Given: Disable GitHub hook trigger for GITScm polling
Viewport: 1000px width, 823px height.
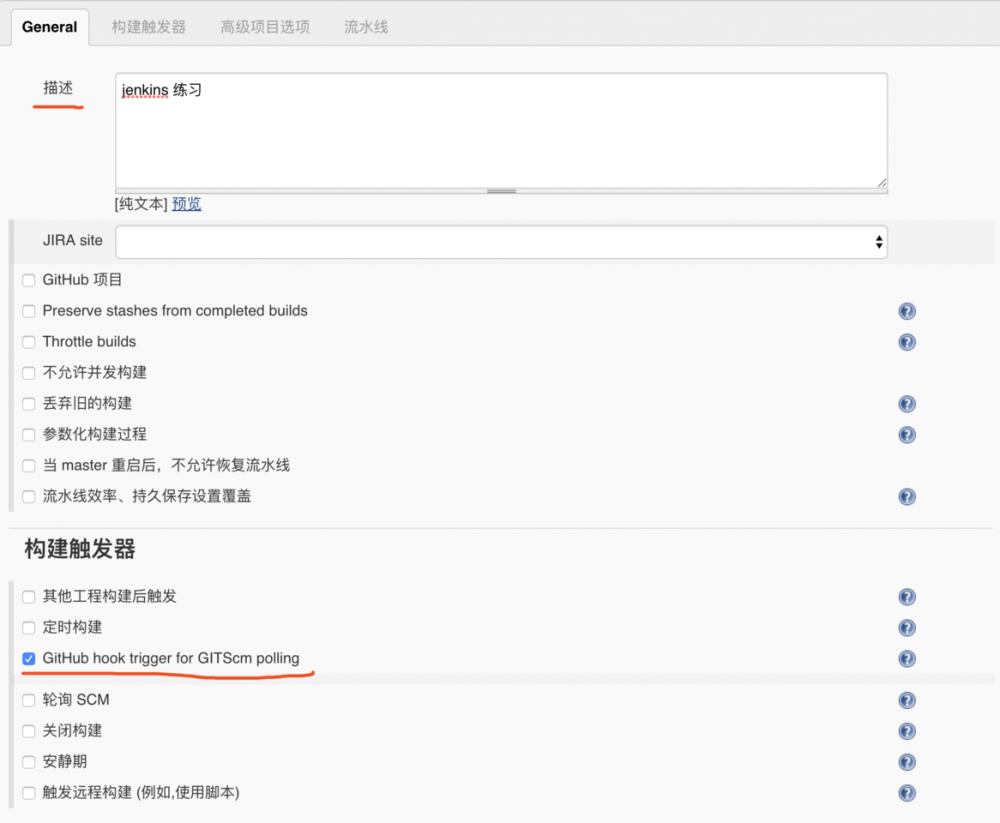Looking at the screenshot, I should pyautogui.click(x=28, y=659).
